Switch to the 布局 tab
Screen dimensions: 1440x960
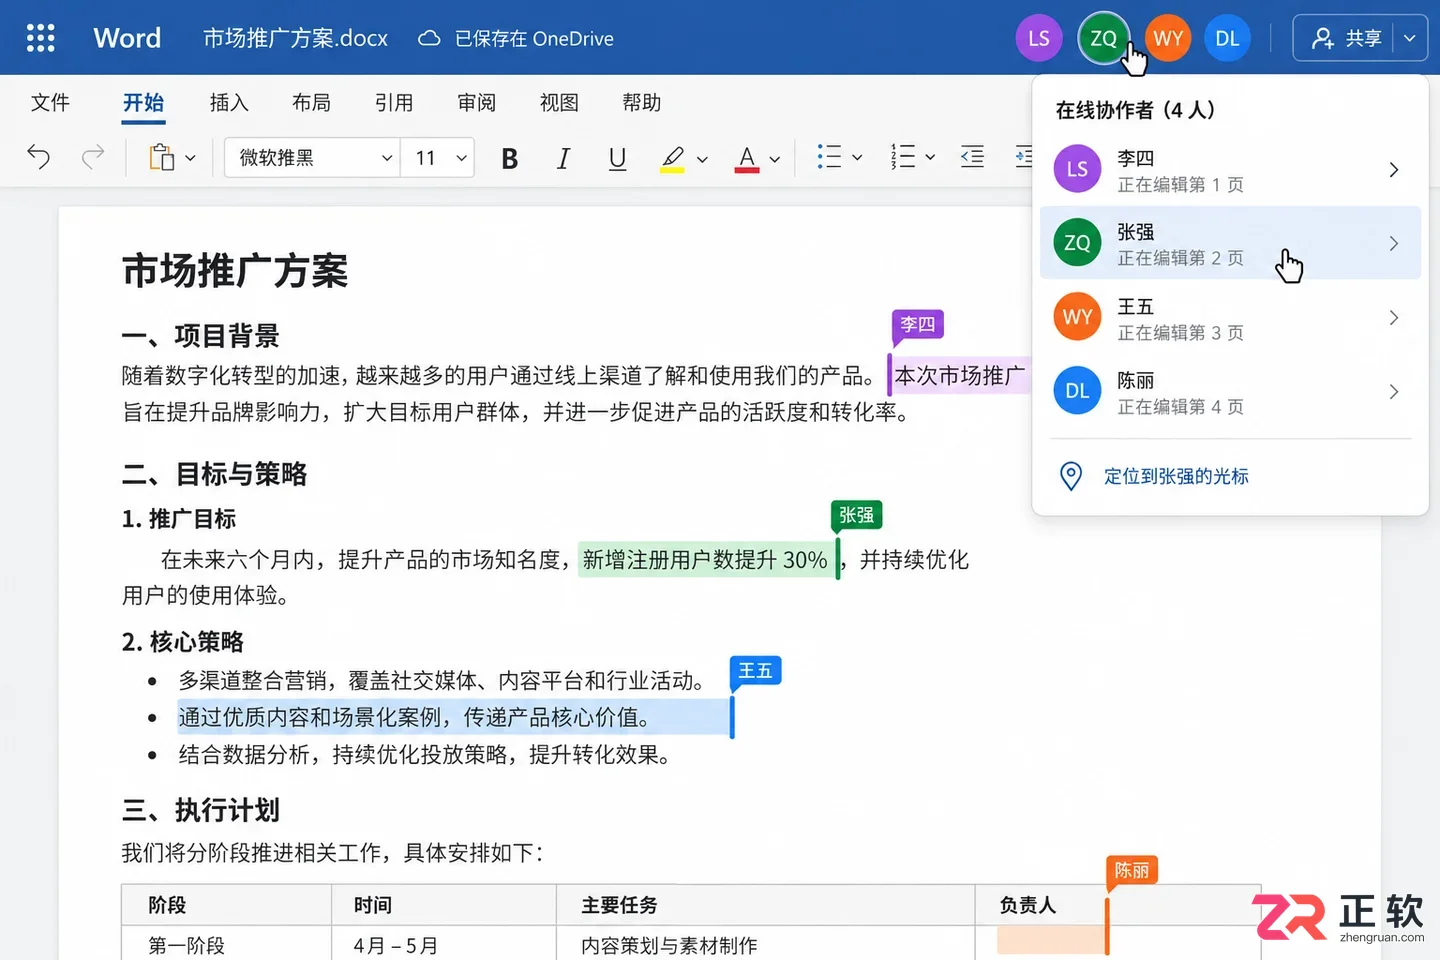[x=311, y=102]
